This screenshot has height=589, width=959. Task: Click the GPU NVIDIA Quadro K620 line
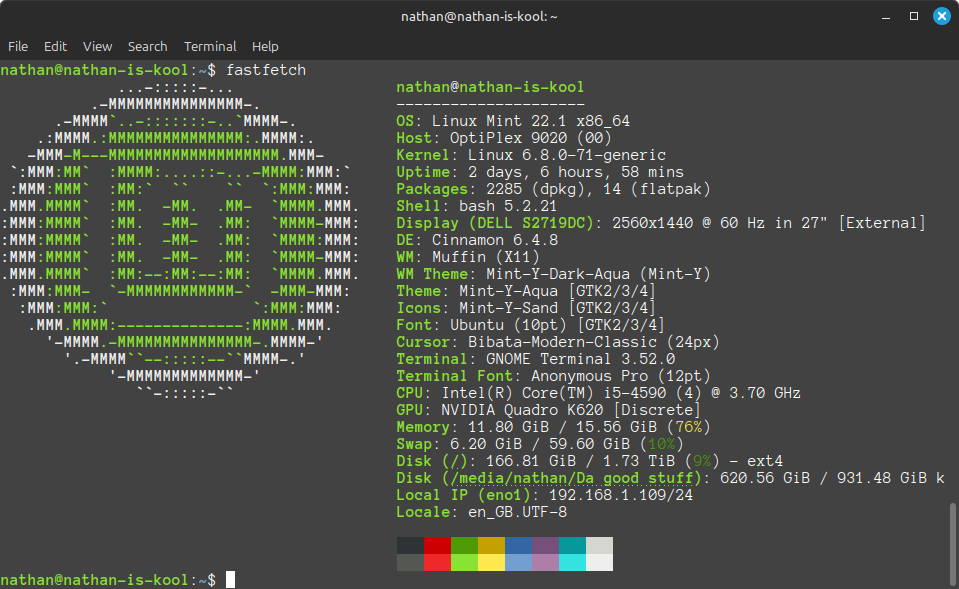point(549,410)
